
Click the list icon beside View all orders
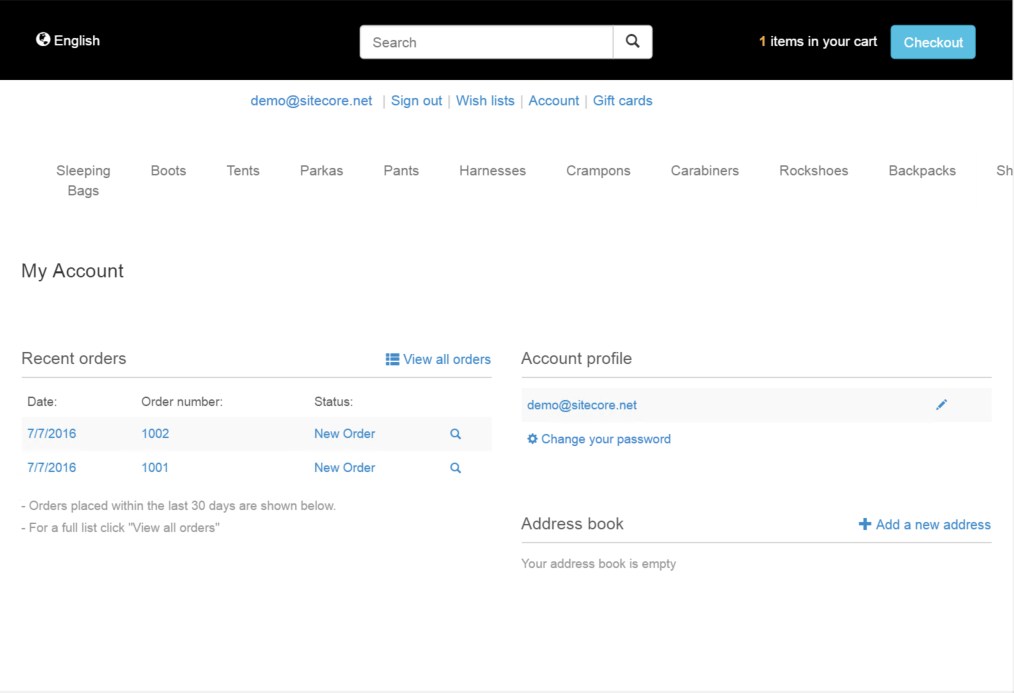coord(392,359)
